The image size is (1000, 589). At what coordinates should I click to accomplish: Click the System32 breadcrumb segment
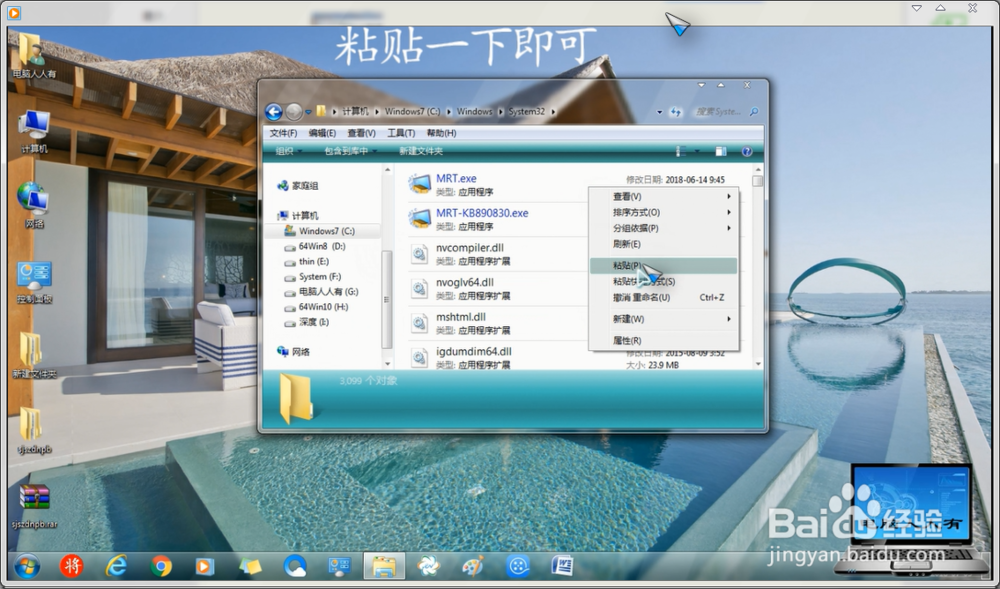526,112
